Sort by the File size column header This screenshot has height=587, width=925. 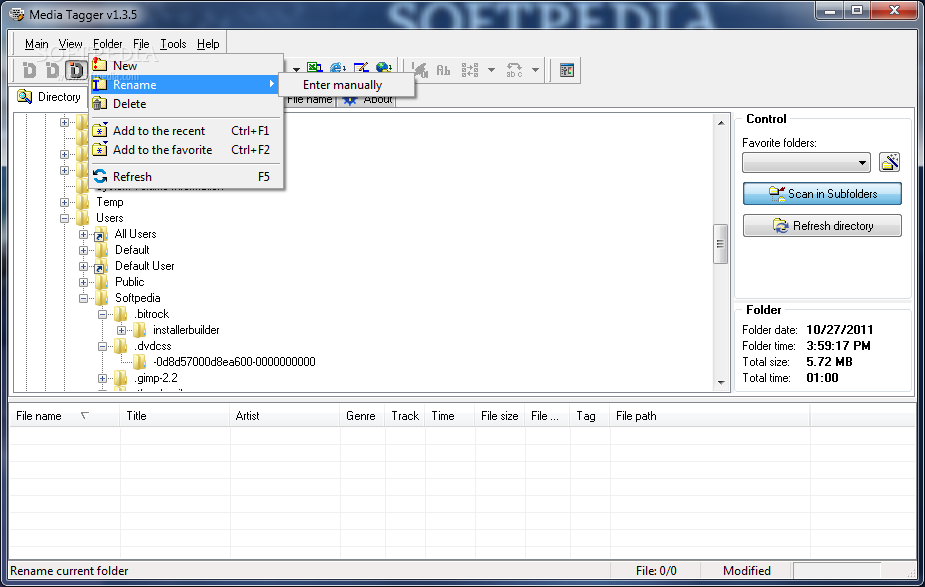point(500,416)
